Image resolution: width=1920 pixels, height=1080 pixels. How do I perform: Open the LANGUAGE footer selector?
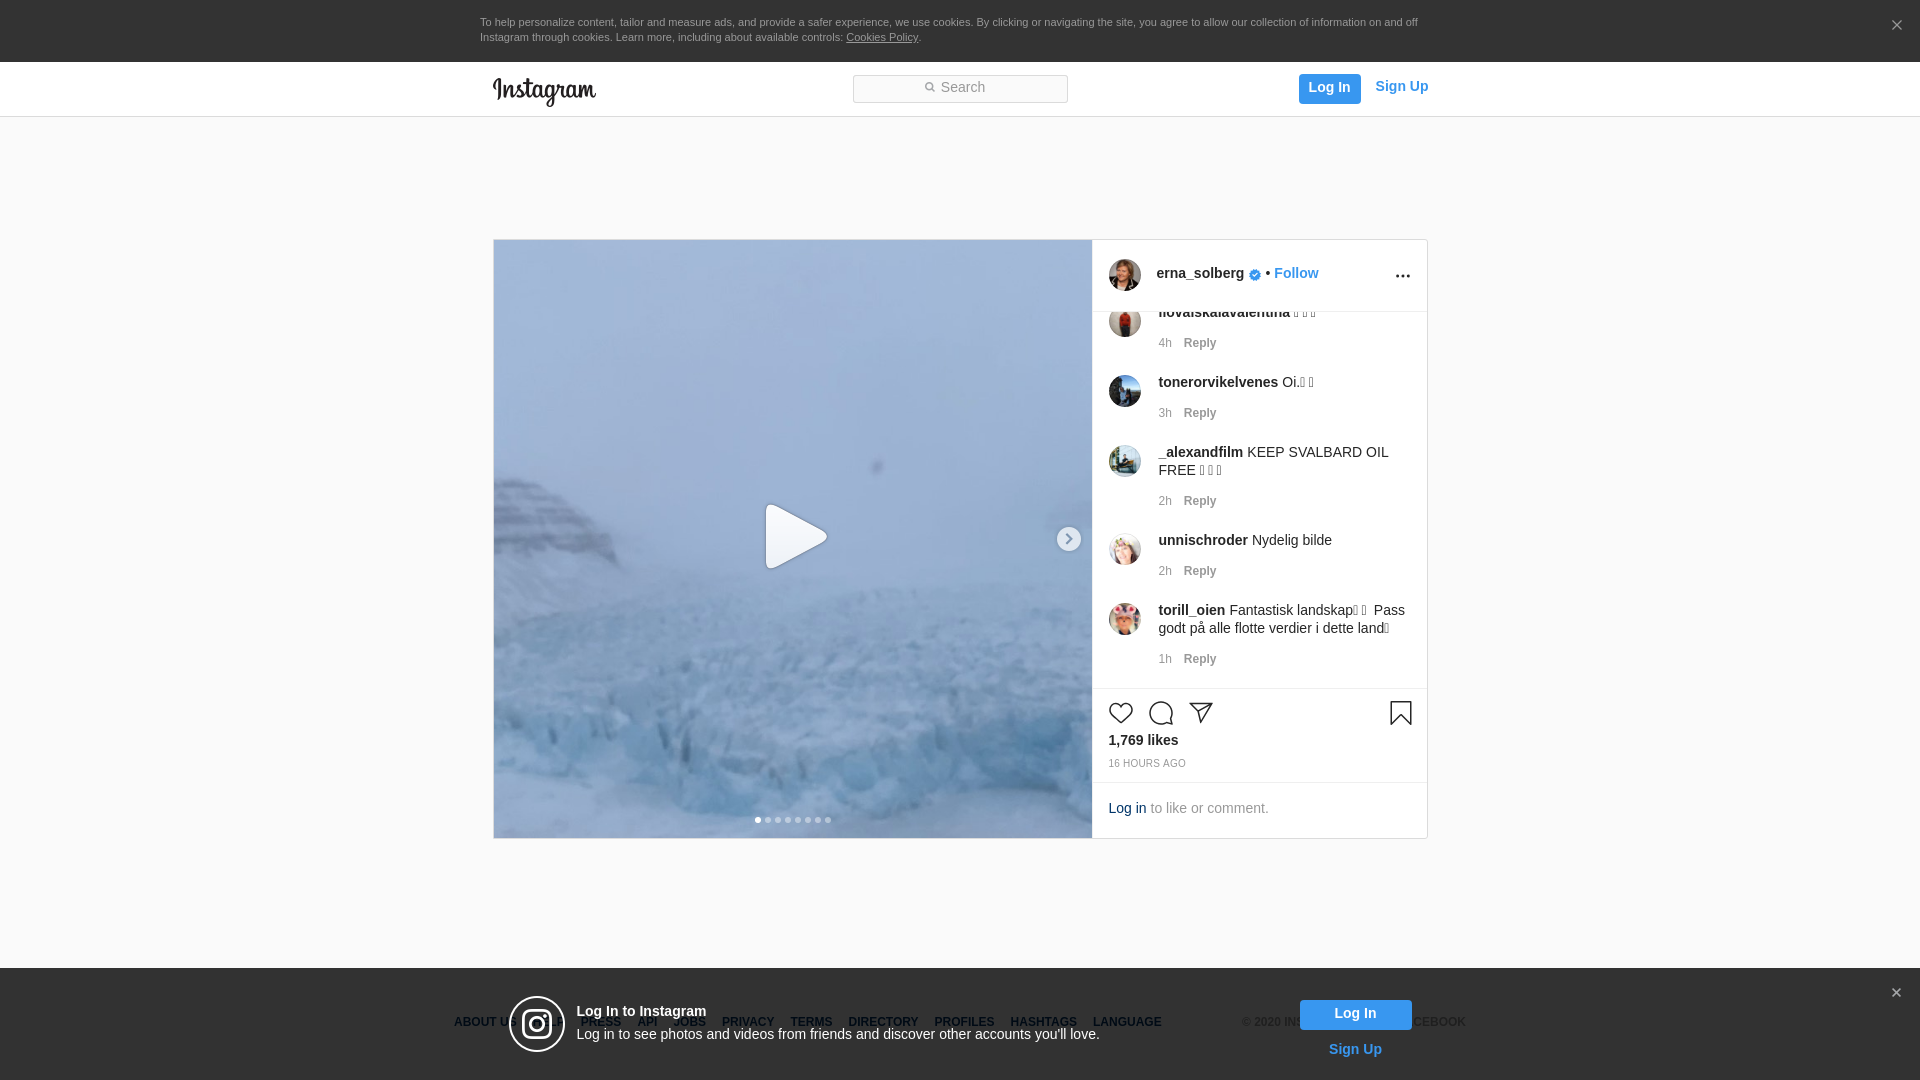tap(1126, 1022)
